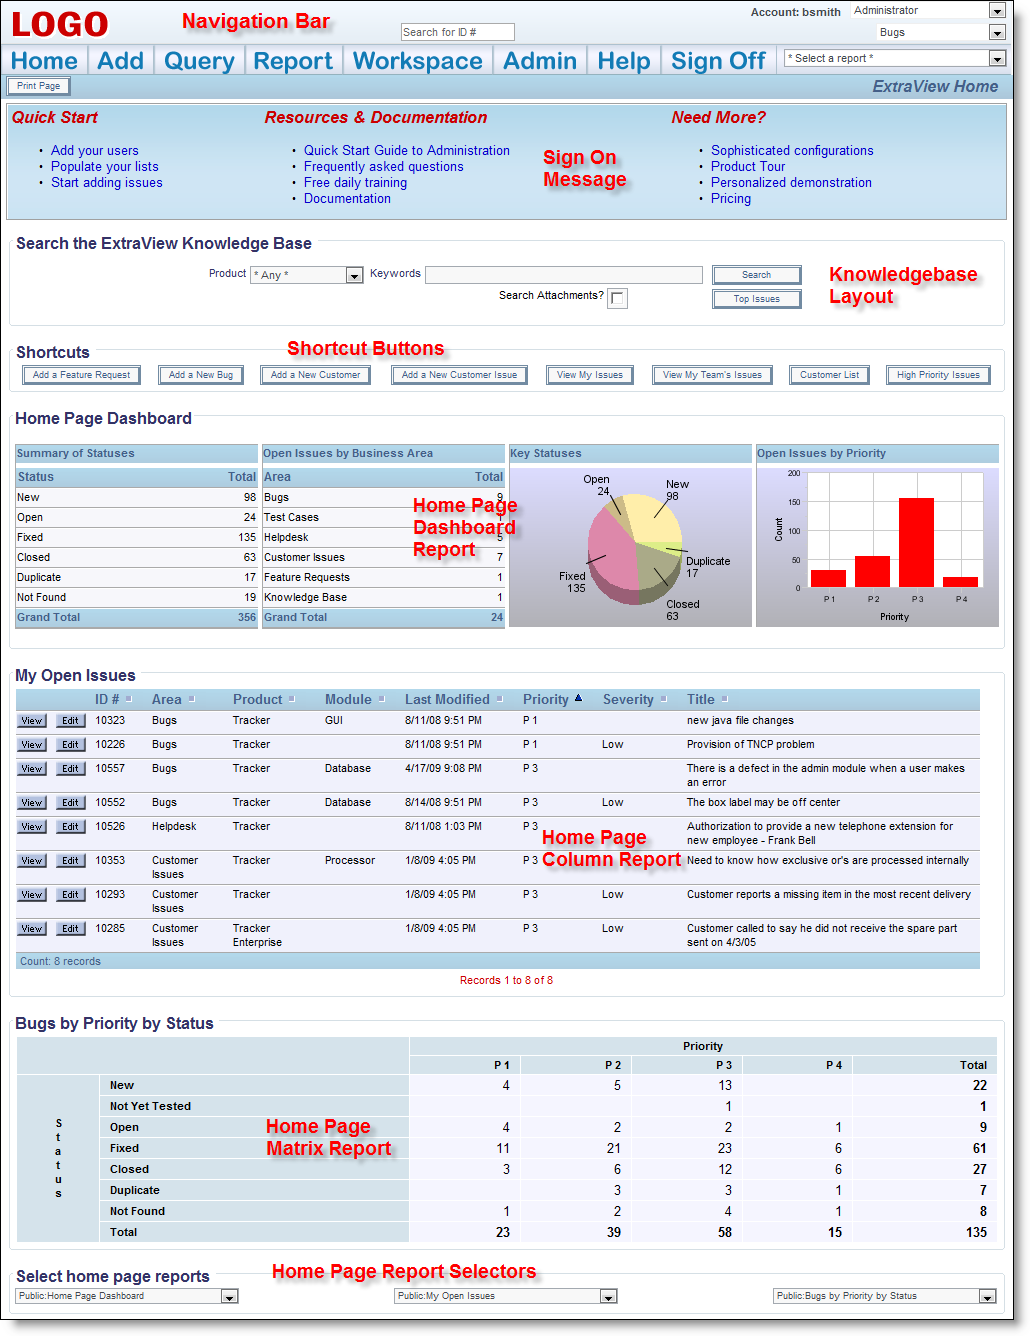Viewport: 1030px width, 1336px height.
Task: Click the sort icon beside Module column
Action: 381,699
